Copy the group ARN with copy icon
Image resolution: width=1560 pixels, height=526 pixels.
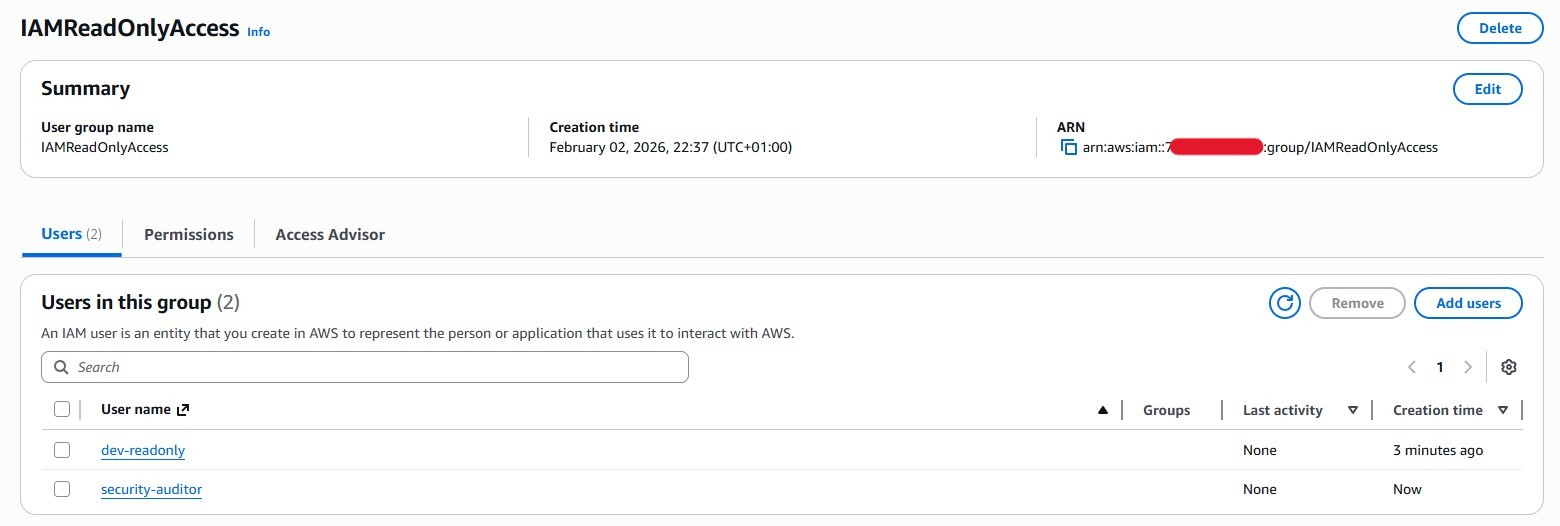click(x=1069, y=148)
